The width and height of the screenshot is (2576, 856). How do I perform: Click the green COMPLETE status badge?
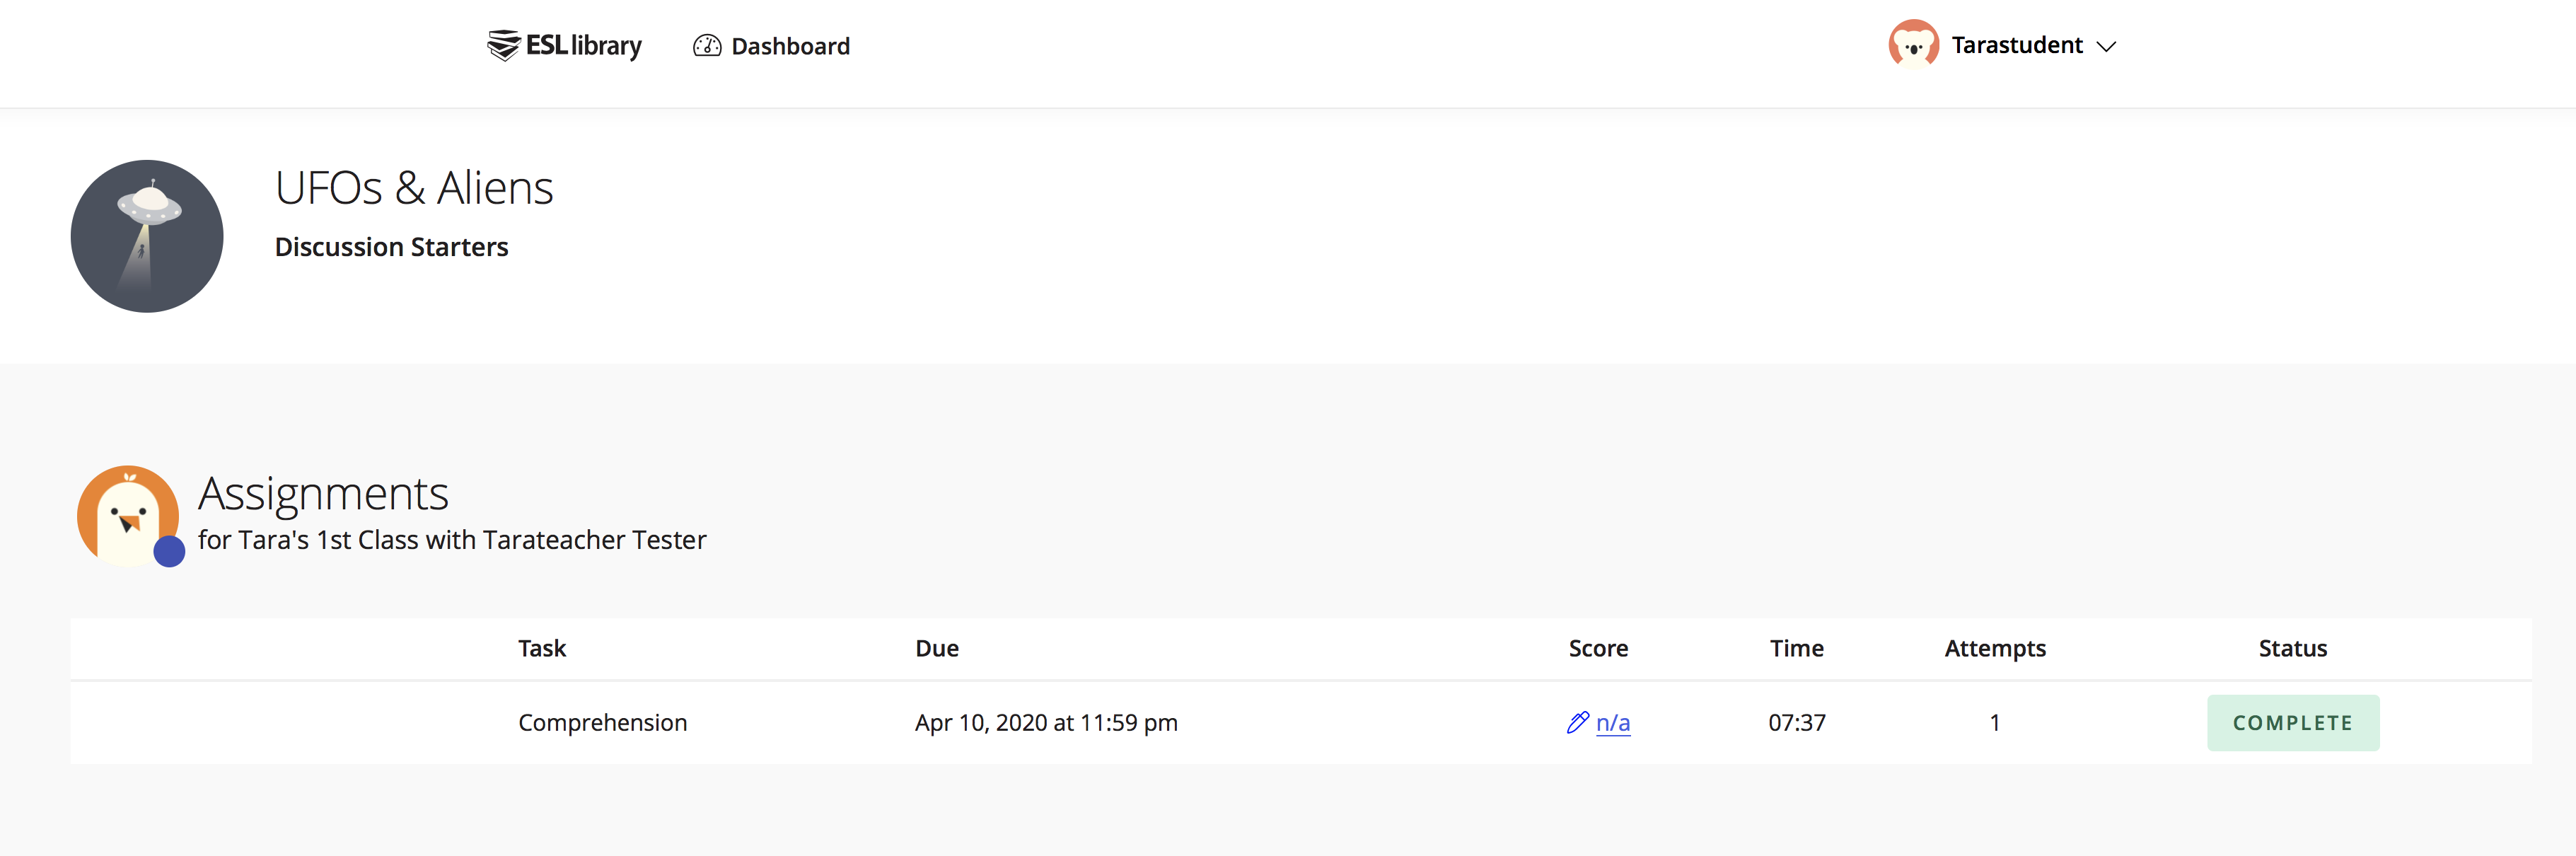coord(2292,722)
